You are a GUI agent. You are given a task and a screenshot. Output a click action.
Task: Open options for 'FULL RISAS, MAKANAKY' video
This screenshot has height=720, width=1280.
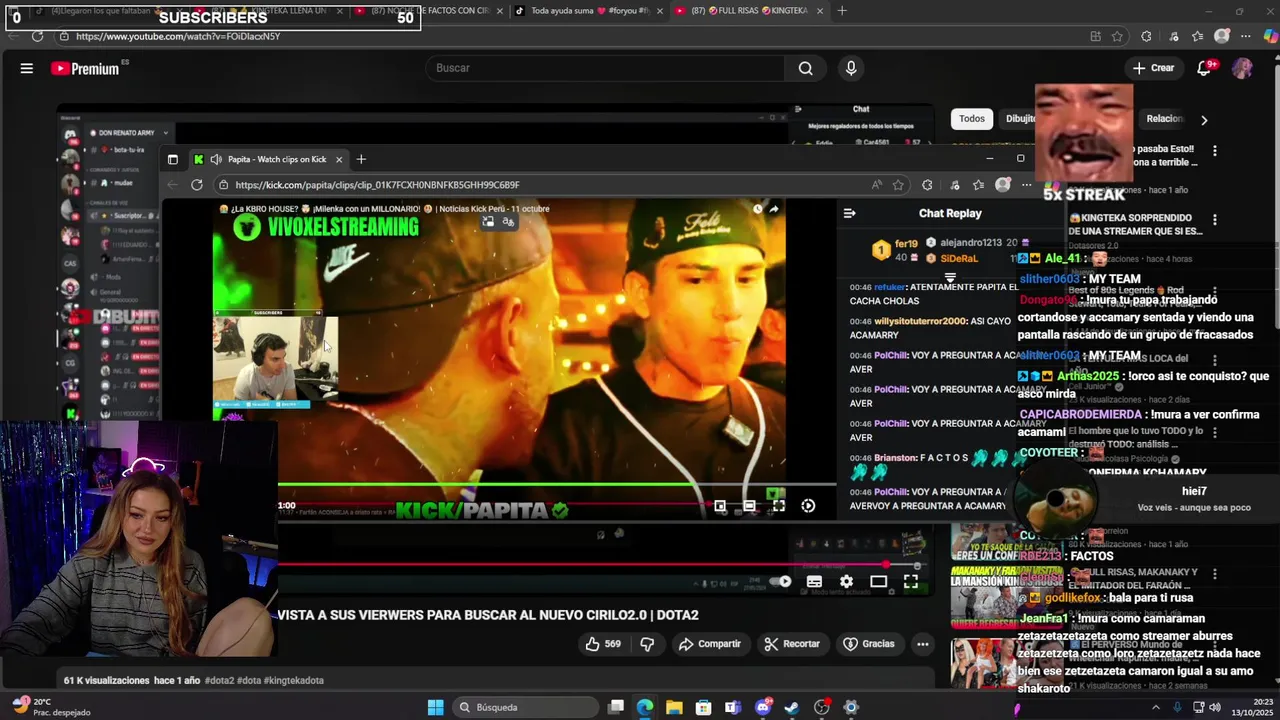(x=1215, y=575)
